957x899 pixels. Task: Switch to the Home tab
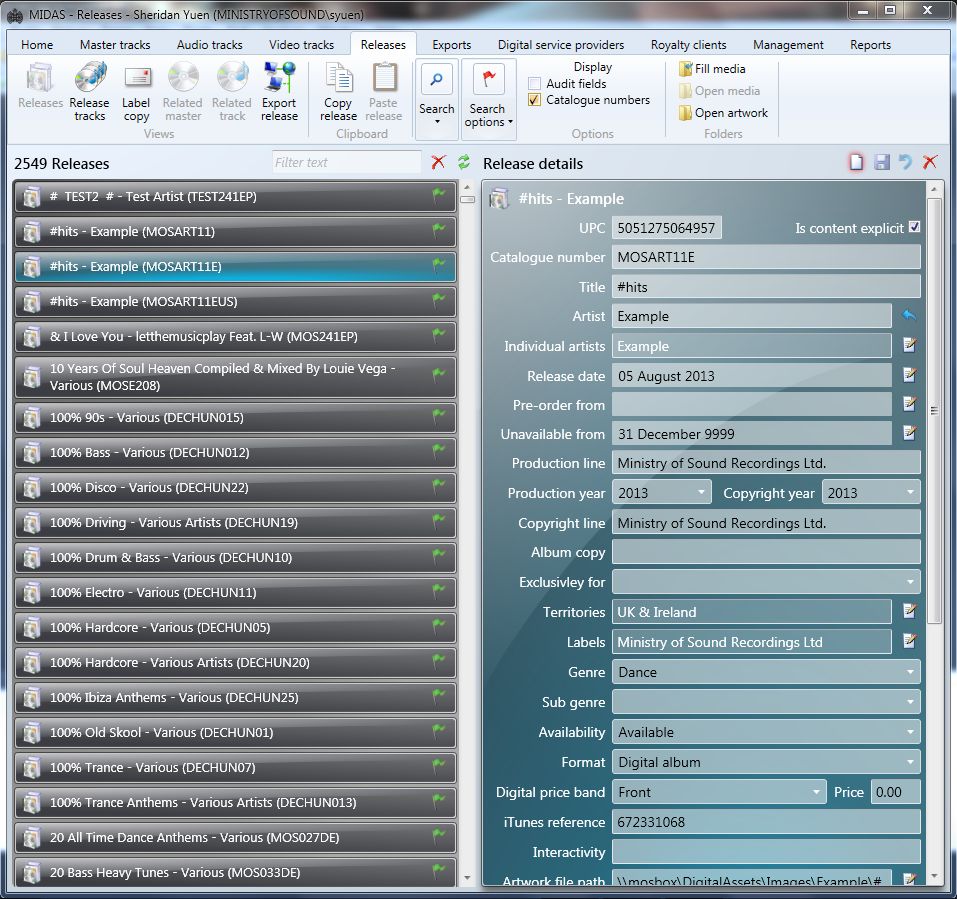coord(37,45)
